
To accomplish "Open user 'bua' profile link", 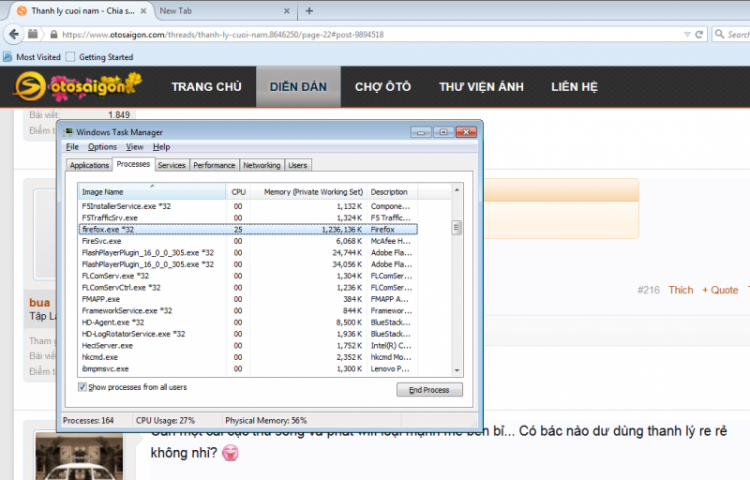I will coord(39,303).
